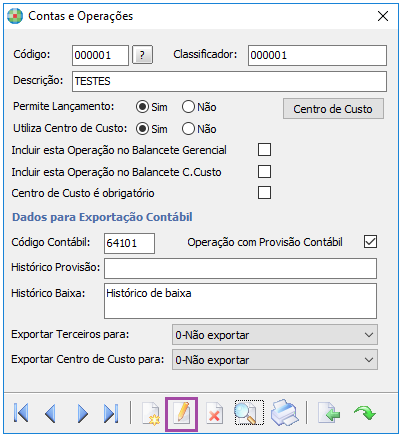401x435 pixels.
Task: Delete the record using the red X icon
Action: (x=214, y=414)
